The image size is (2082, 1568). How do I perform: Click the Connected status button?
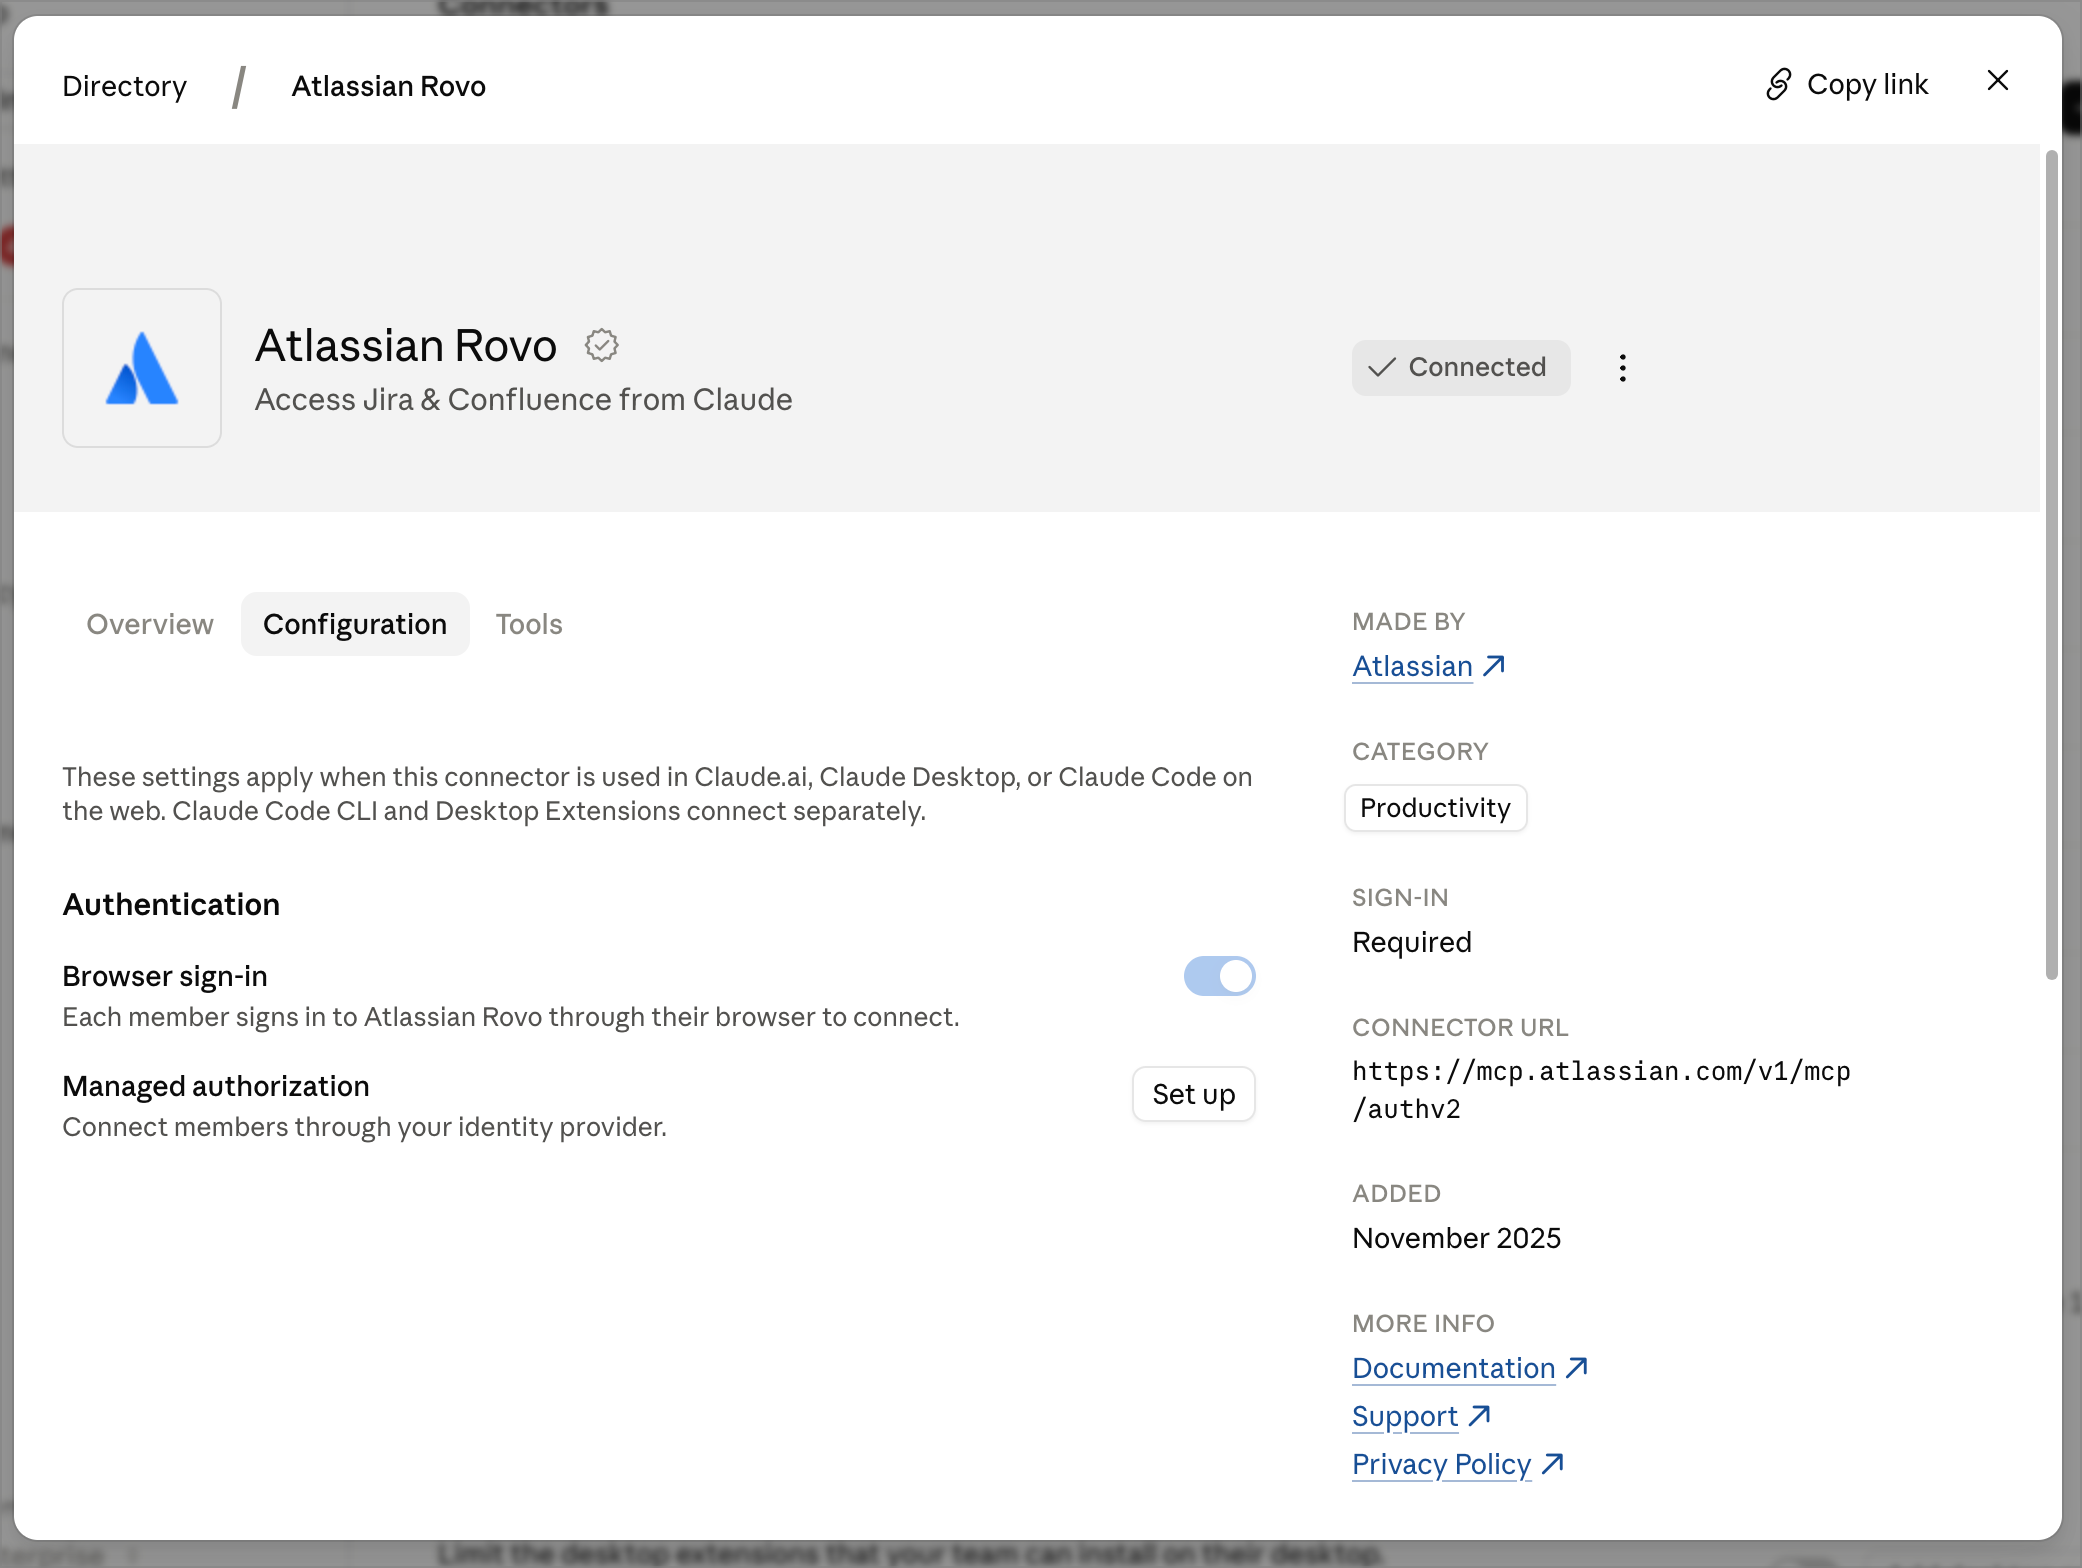click(x=1460, y=368)
